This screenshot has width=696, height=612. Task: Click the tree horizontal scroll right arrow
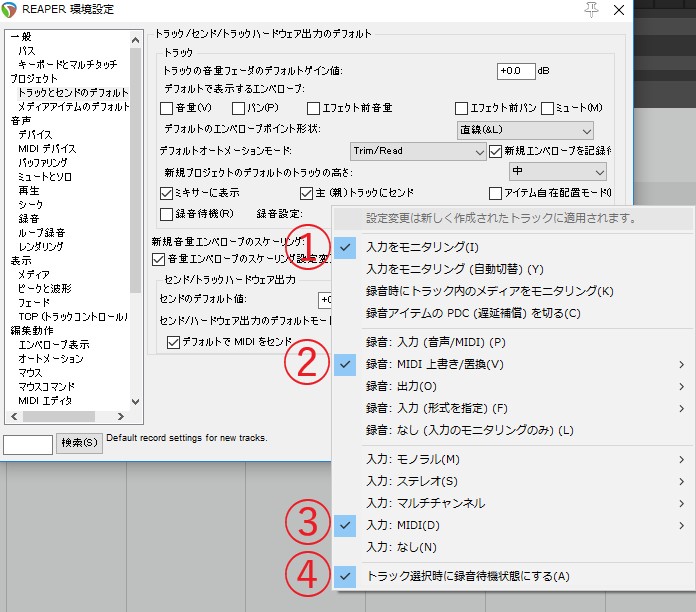pyautogui.click(x=120, y=417)
